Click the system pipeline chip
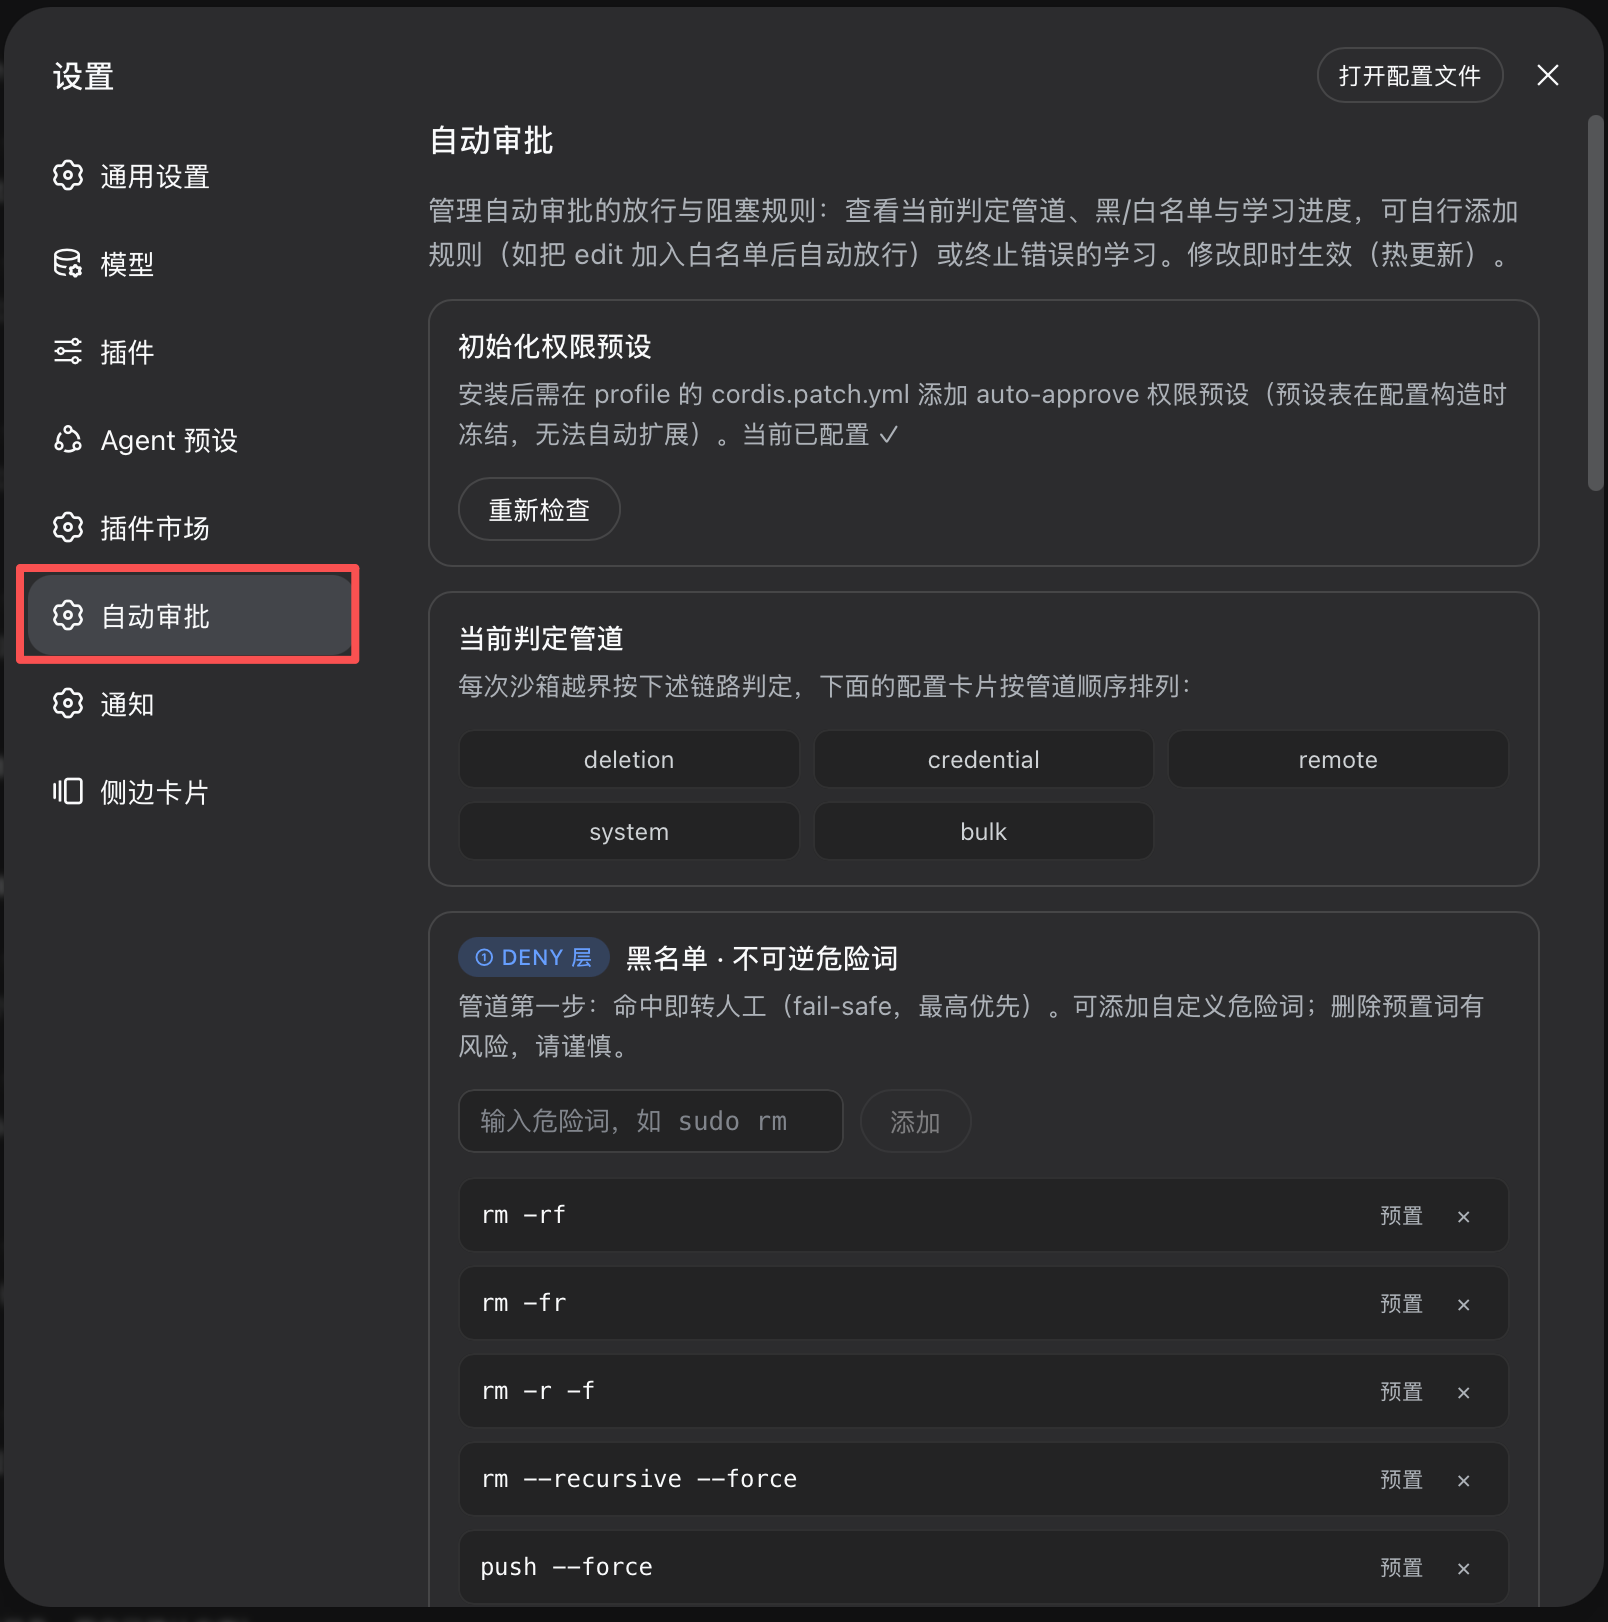 click(x=629, y=832)
